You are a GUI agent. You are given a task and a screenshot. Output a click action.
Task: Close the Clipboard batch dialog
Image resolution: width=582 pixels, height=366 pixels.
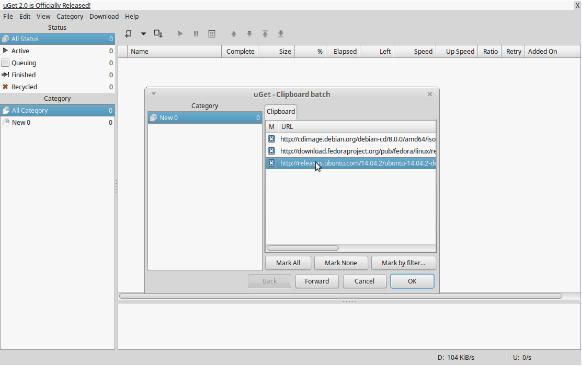(x=429, y=94)
